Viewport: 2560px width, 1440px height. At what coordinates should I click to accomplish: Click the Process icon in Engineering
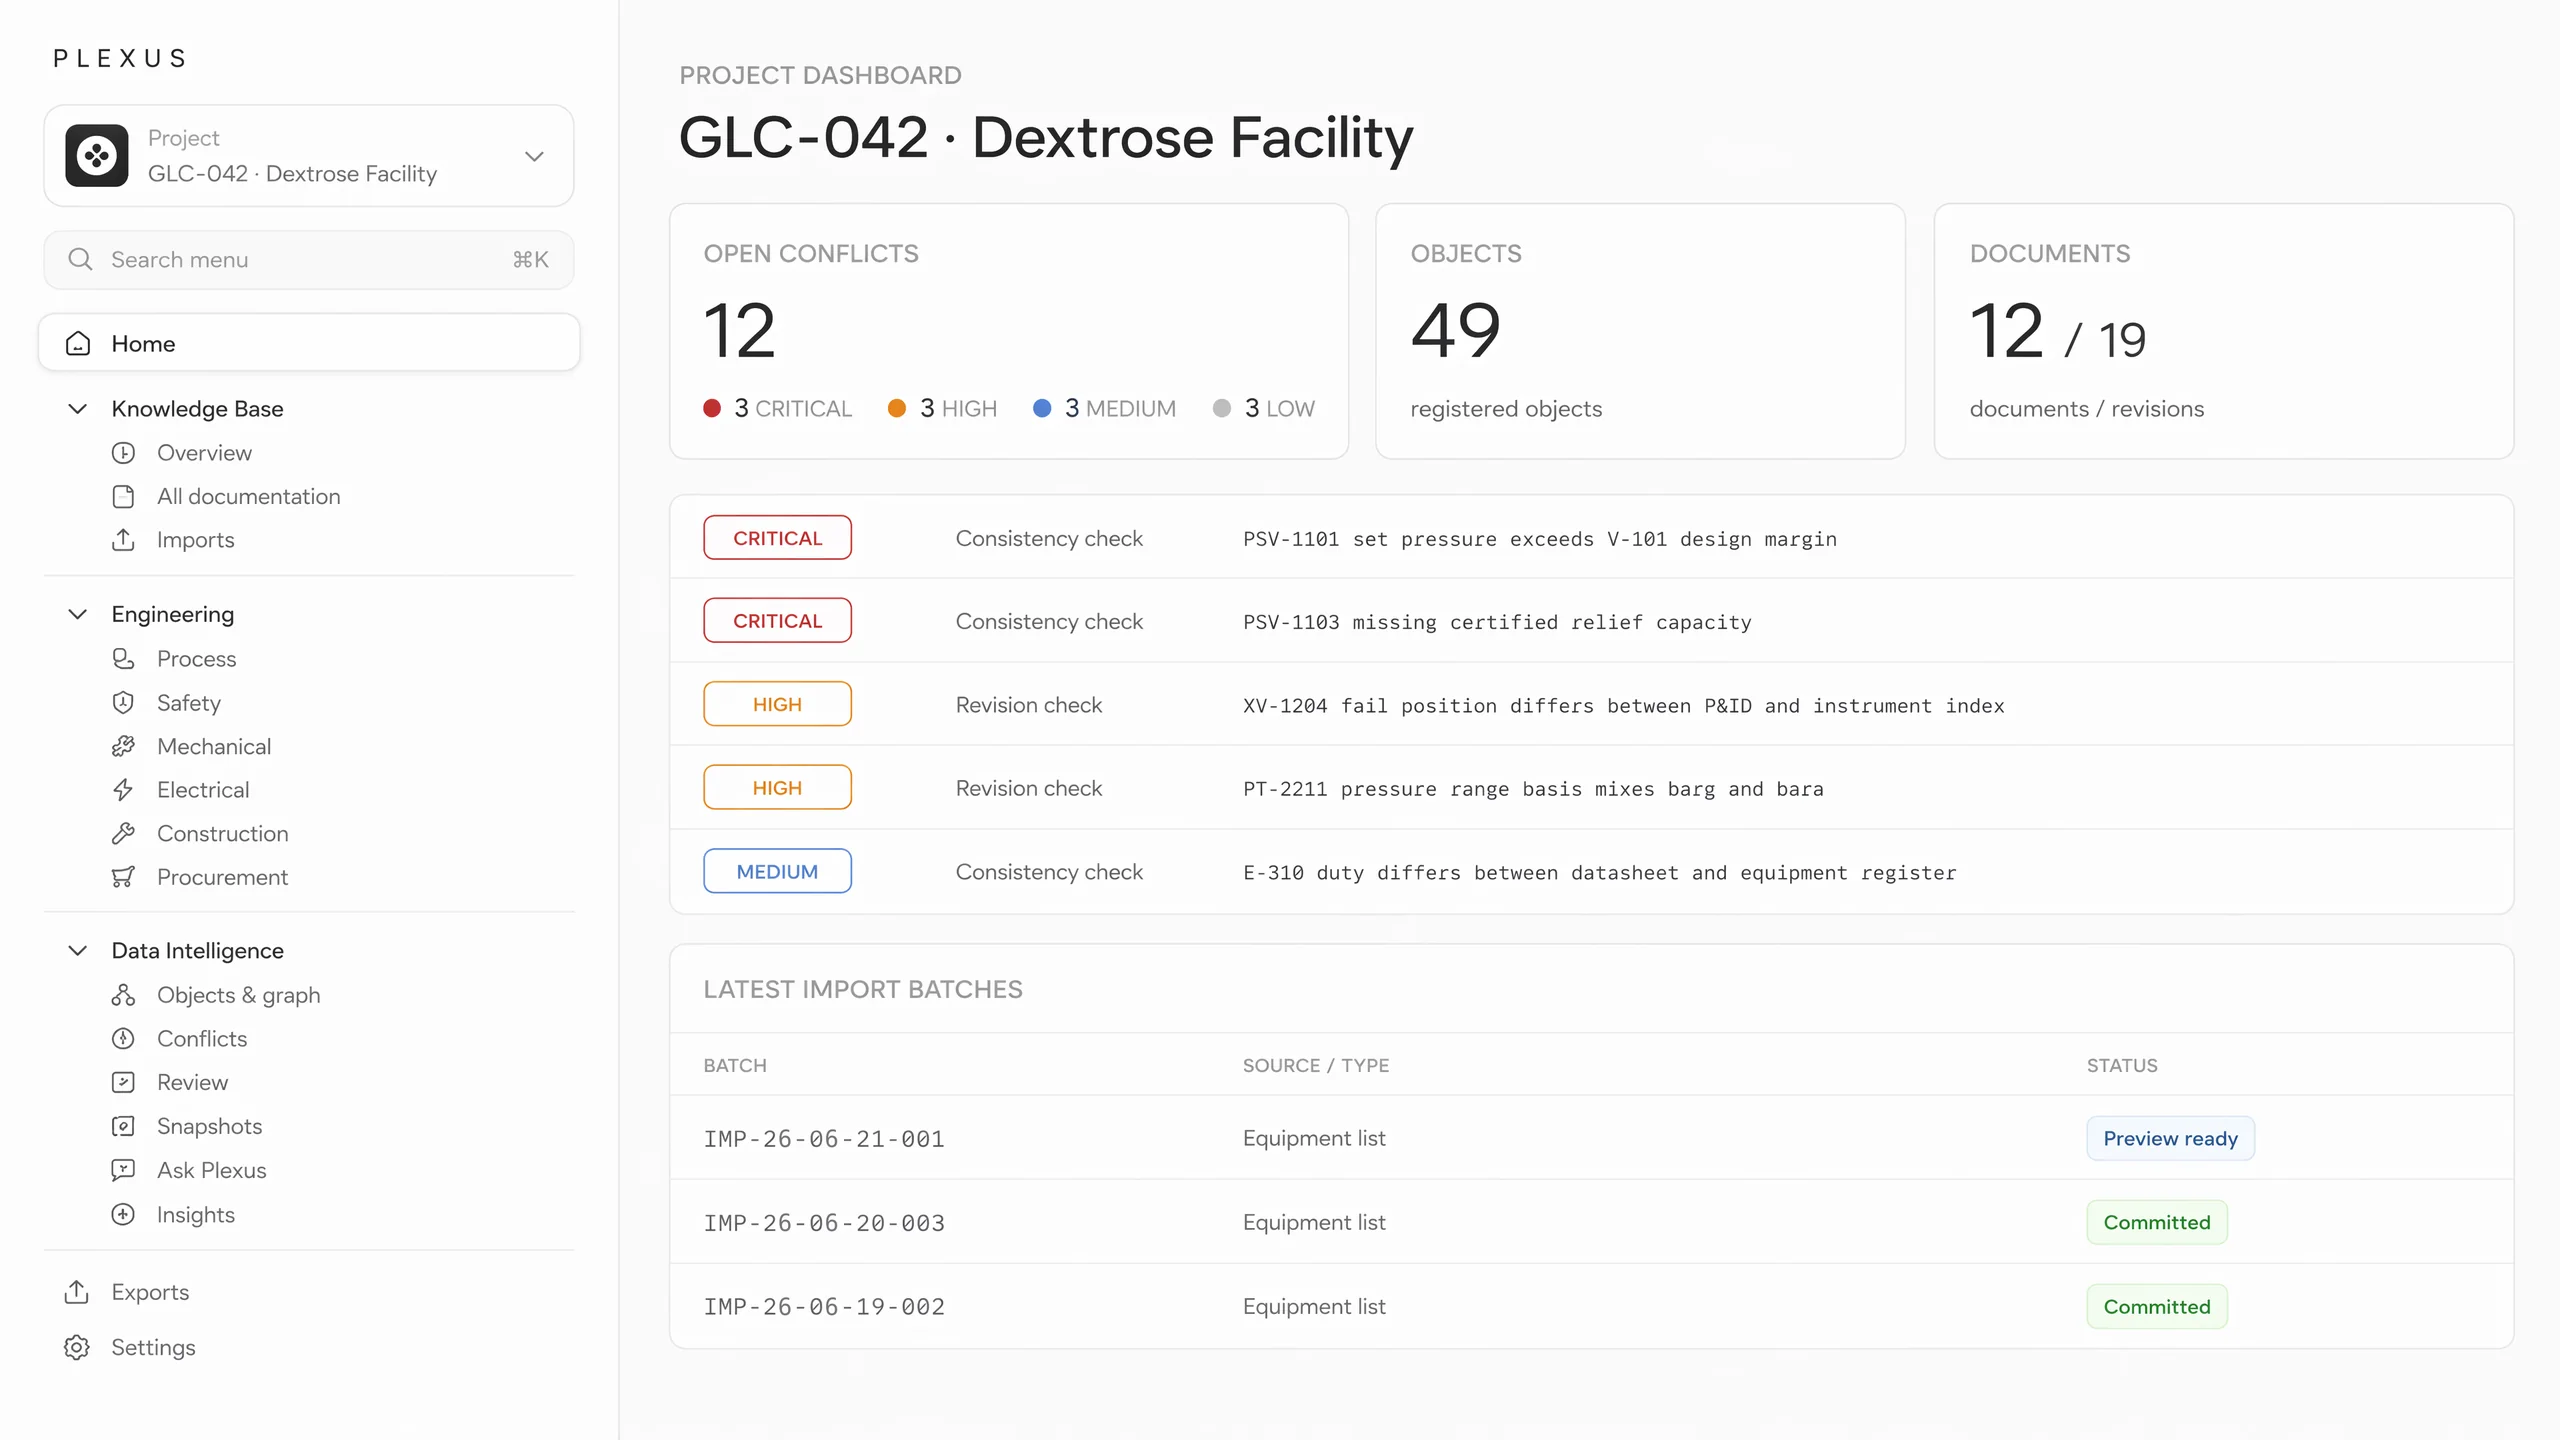tap(123, 659)
